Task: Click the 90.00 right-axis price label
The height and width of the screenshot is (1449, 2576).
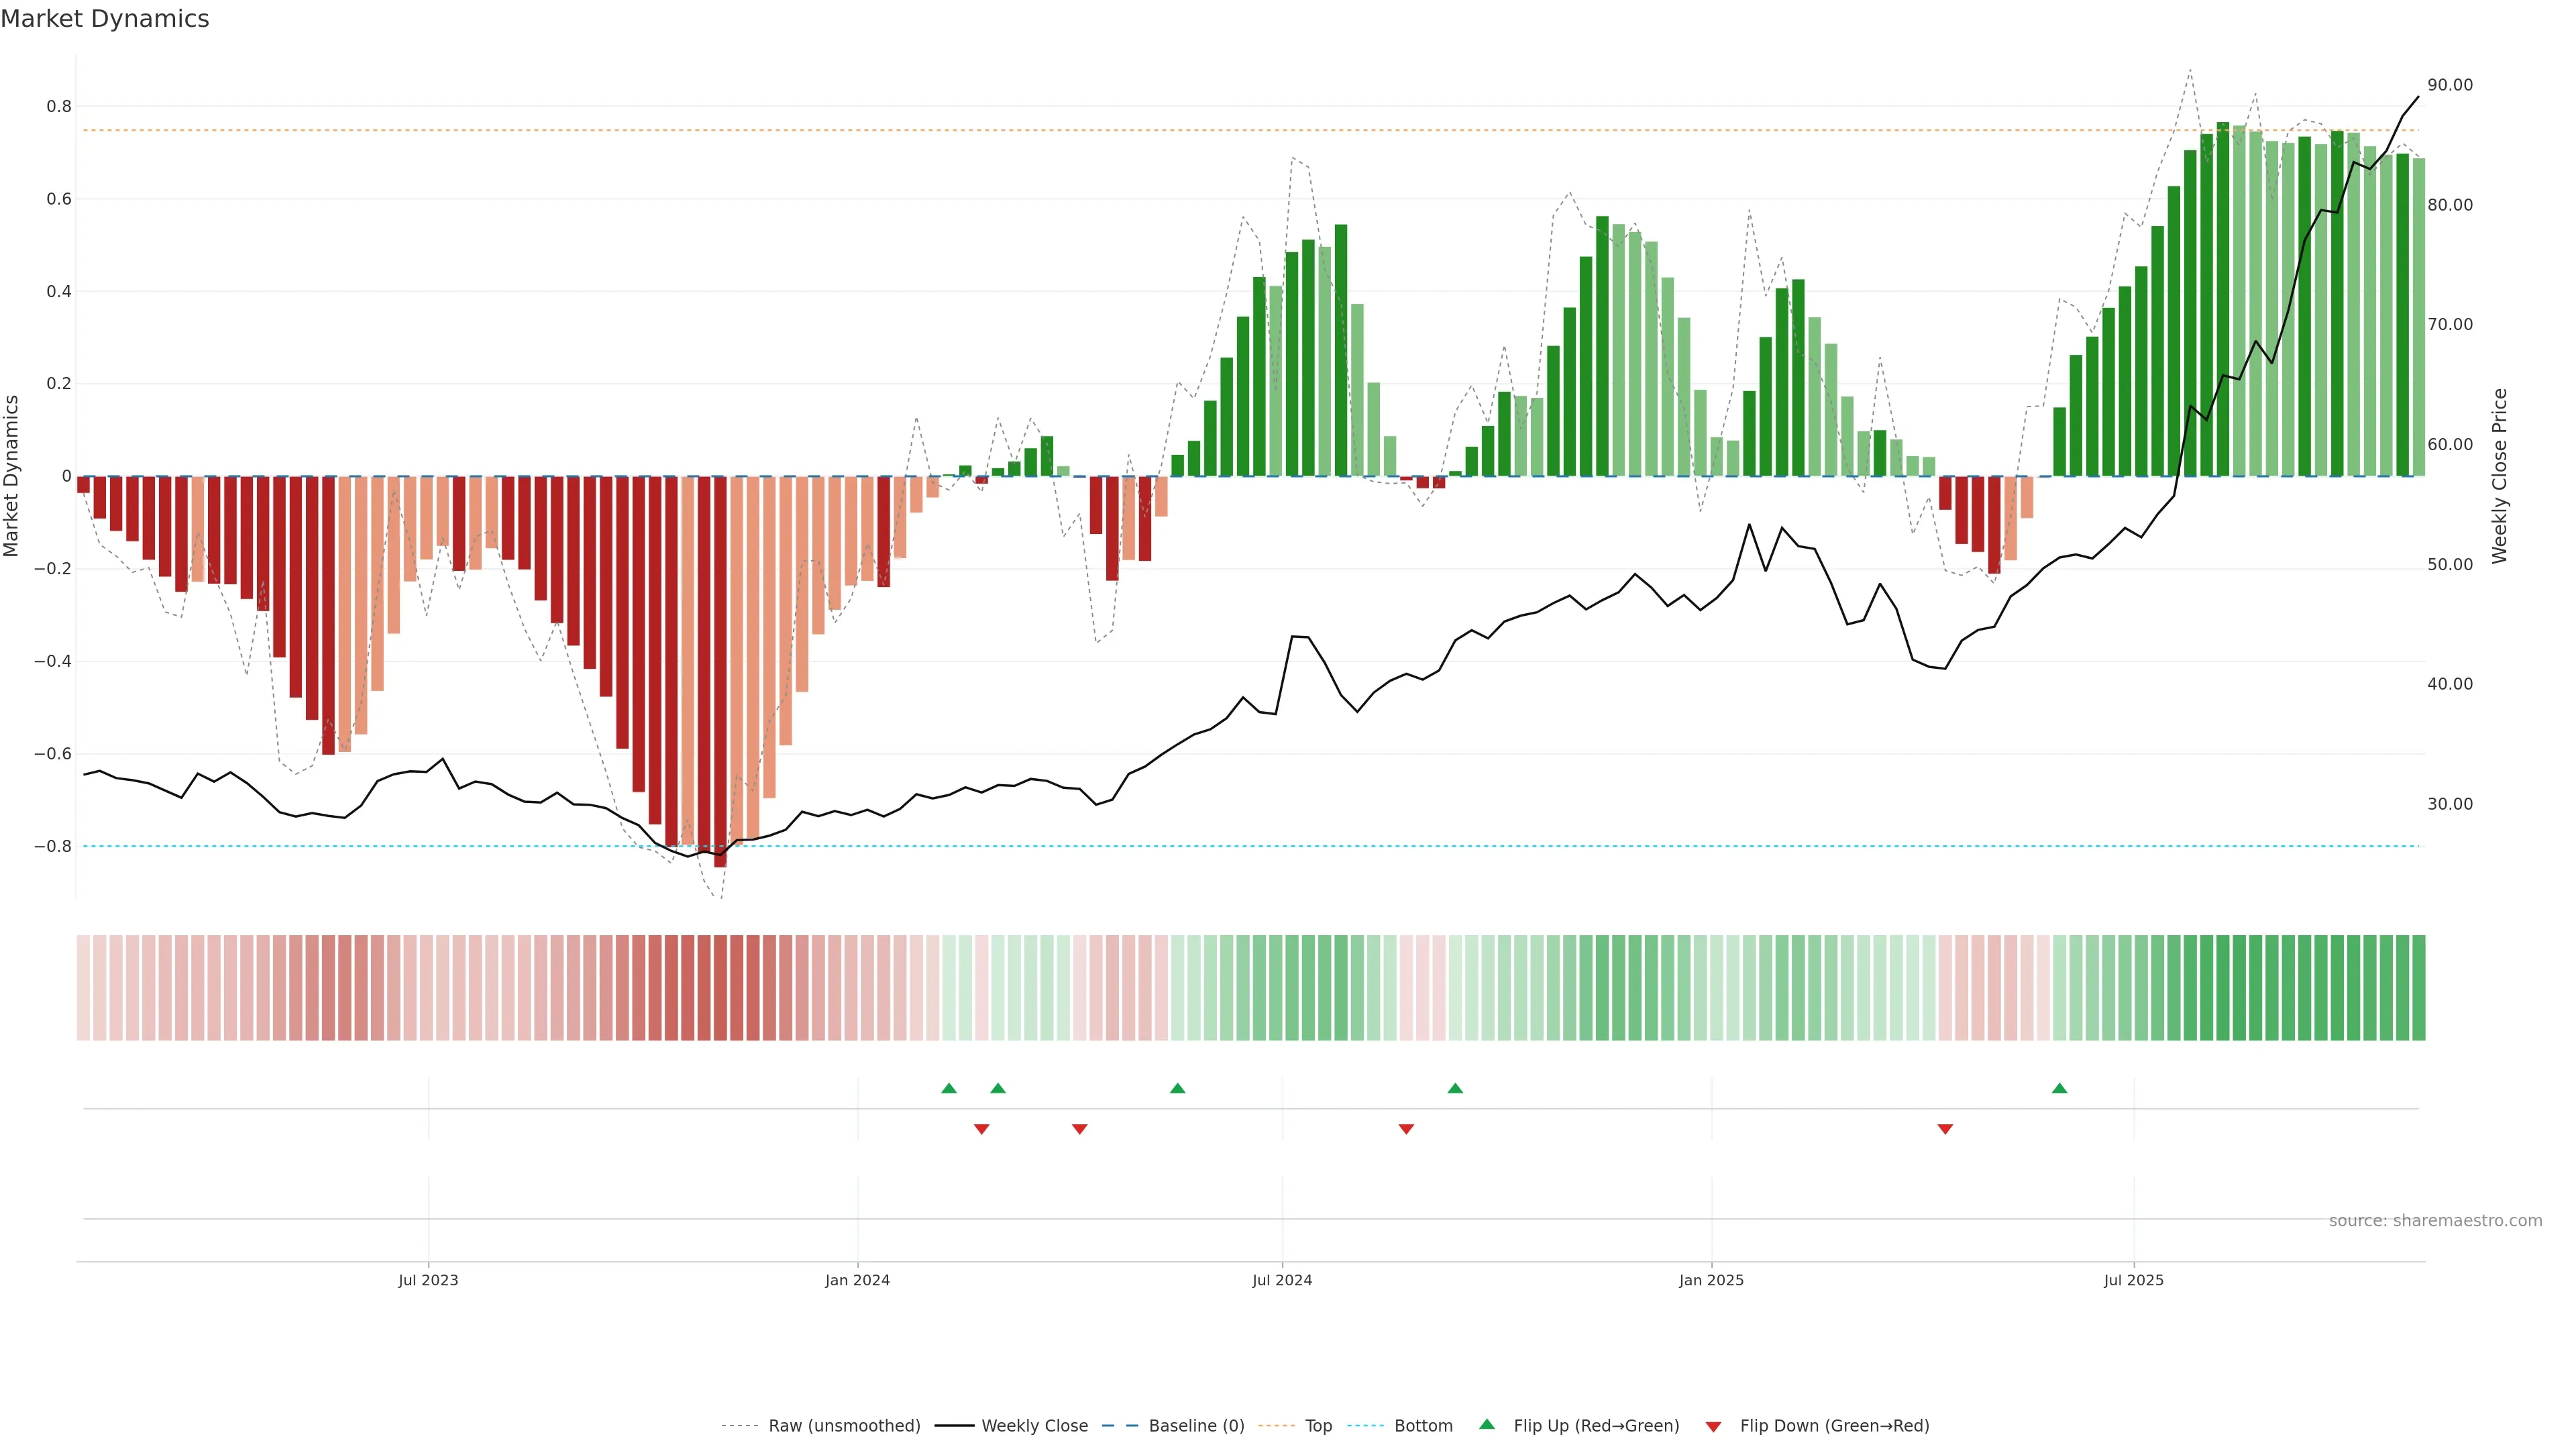Action: pyautogui.click(x=2449, y=85)
